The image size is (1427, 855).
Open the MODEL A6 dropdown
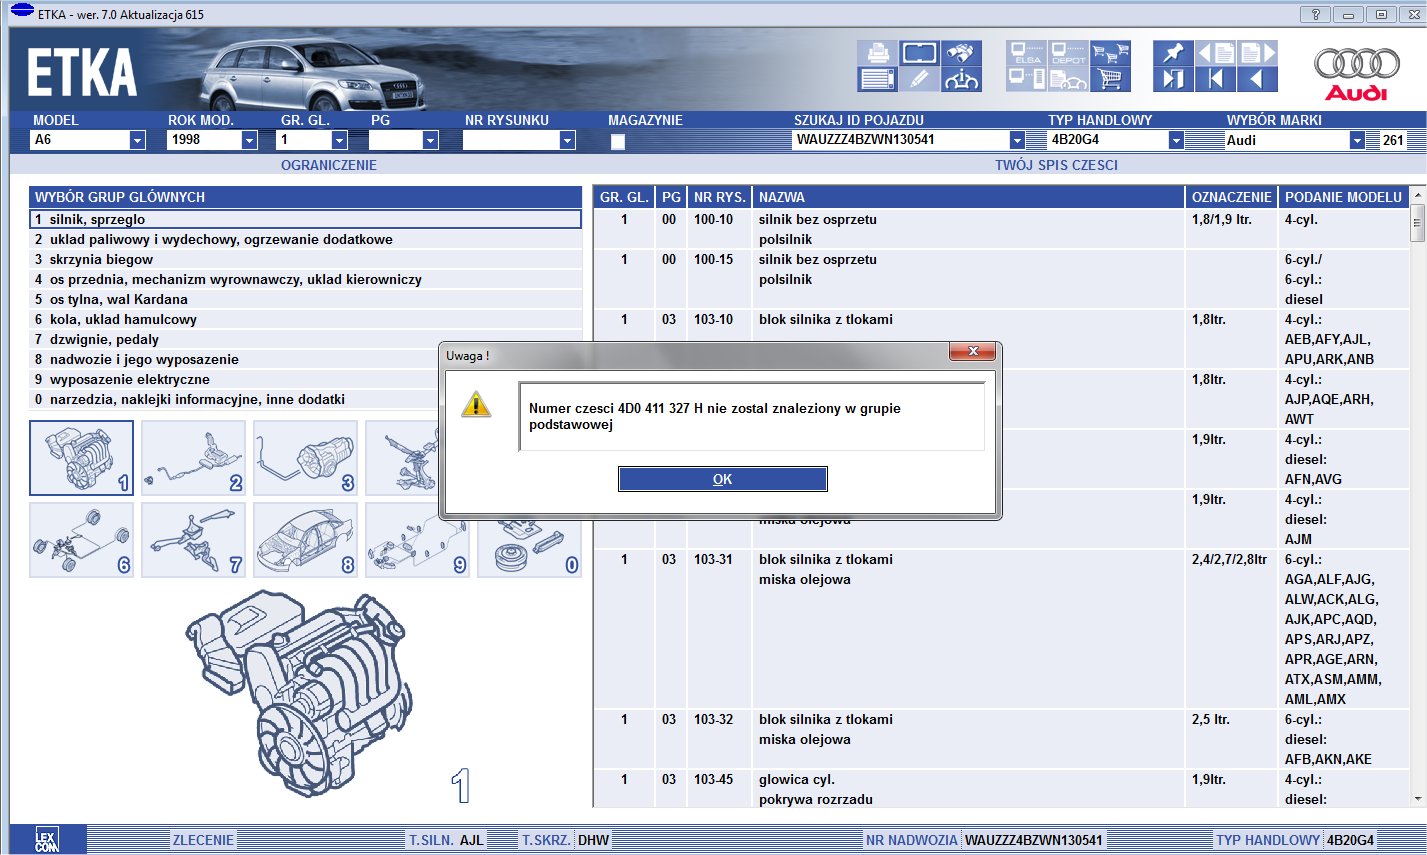point(138,140)
